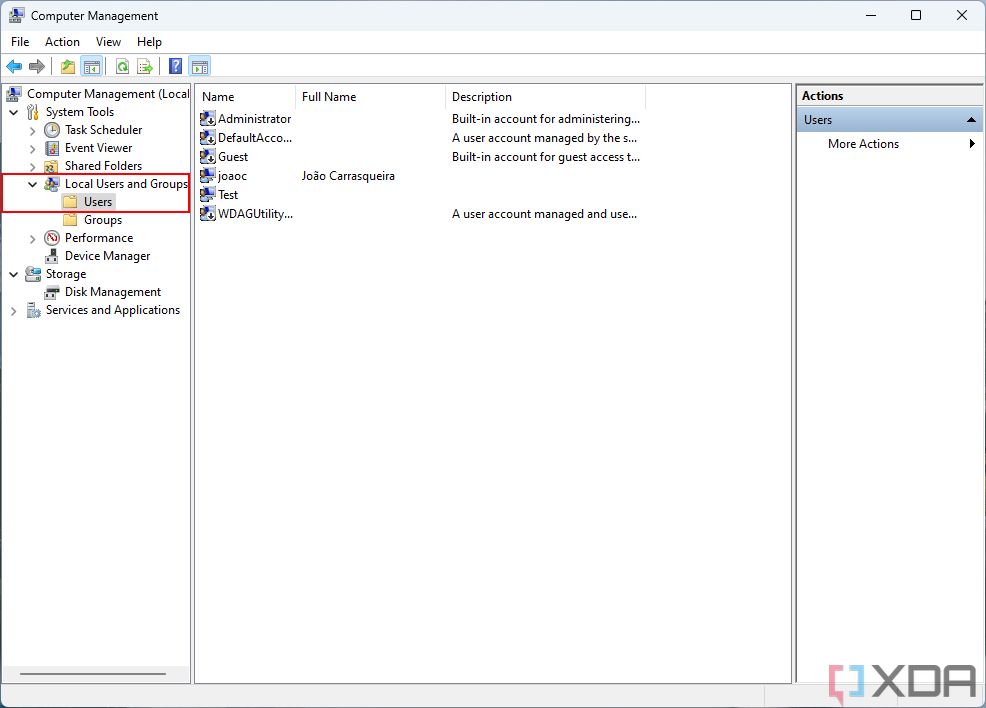The width and height of the screenshot is (986, 708).
Task: Select the Groups folder
Action: (x=103, y=219)
